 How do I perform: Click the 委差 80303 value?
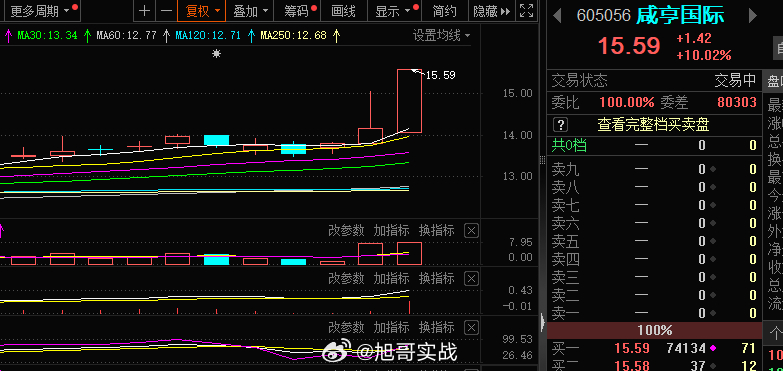737,102
